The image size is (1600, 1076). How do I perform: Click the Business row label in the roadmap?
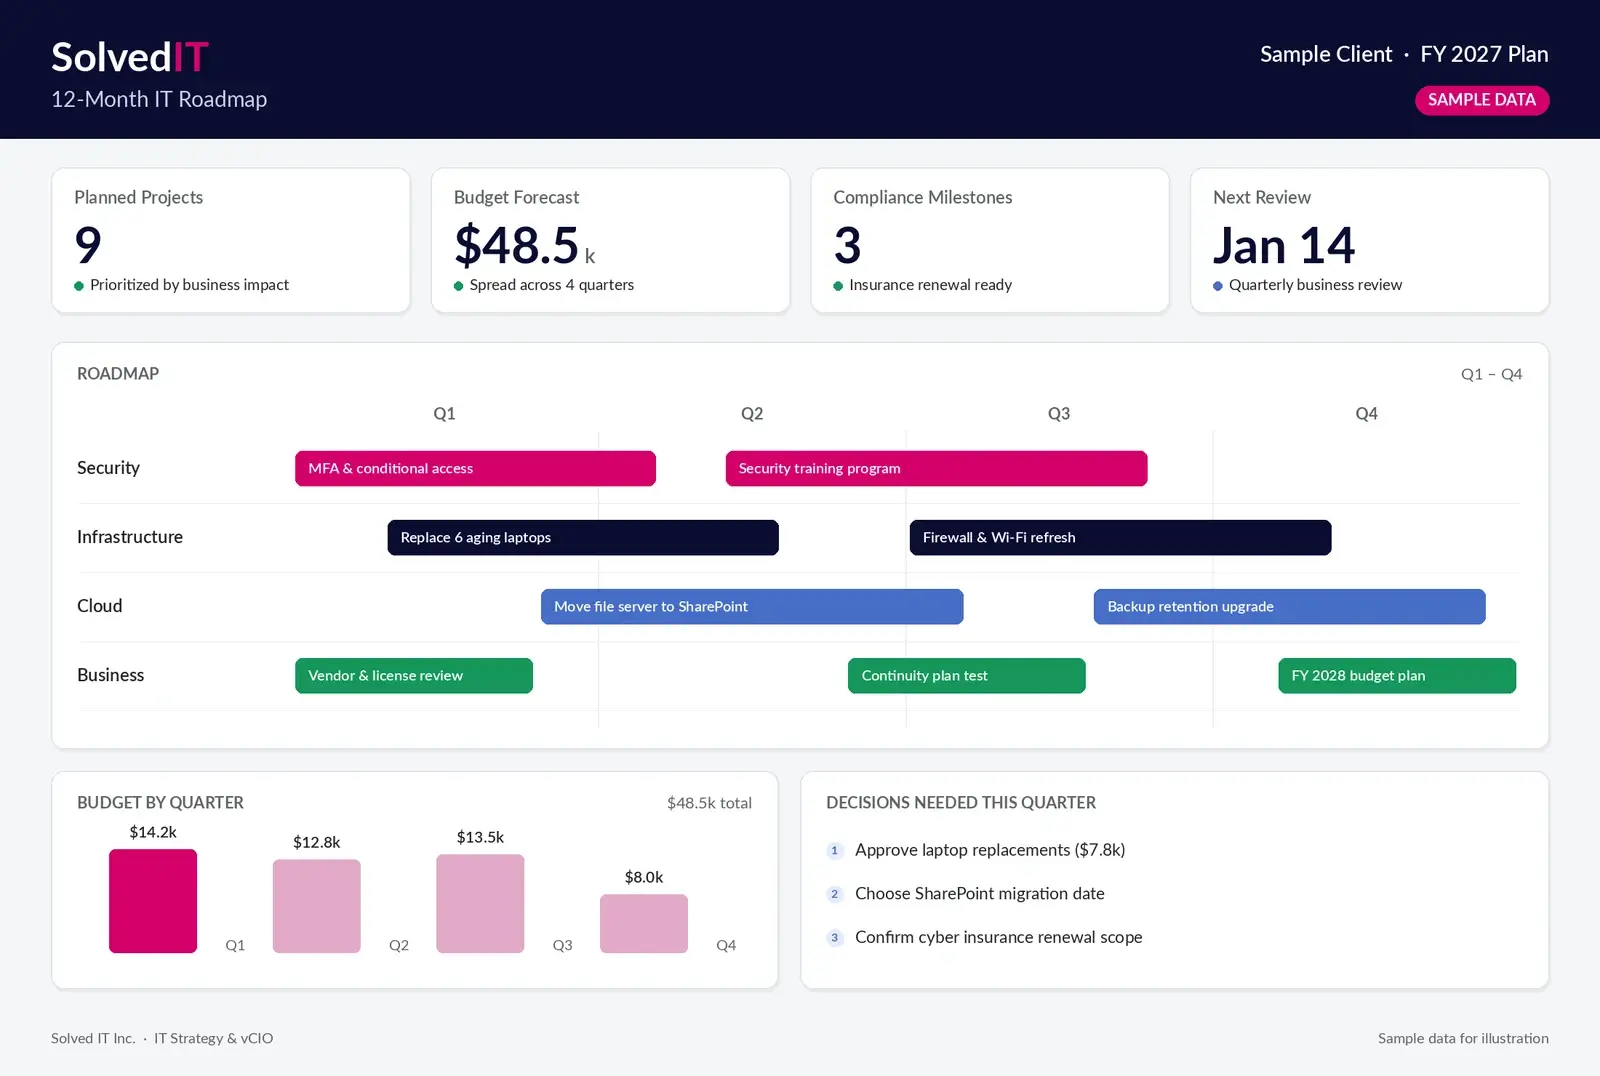pyautogui.click(x=111, y=675)
